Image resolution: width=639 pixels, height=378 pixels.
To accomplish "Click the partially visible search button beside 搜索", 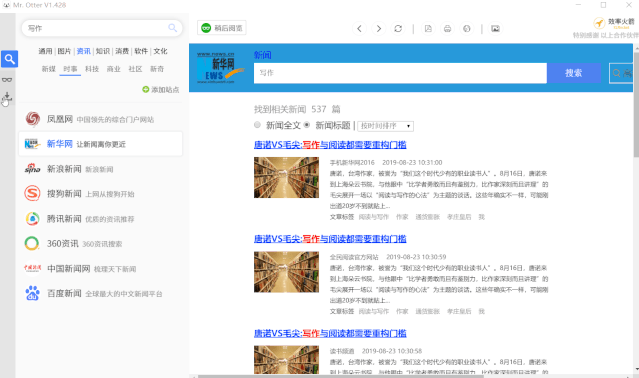I will tap(621, 73).
